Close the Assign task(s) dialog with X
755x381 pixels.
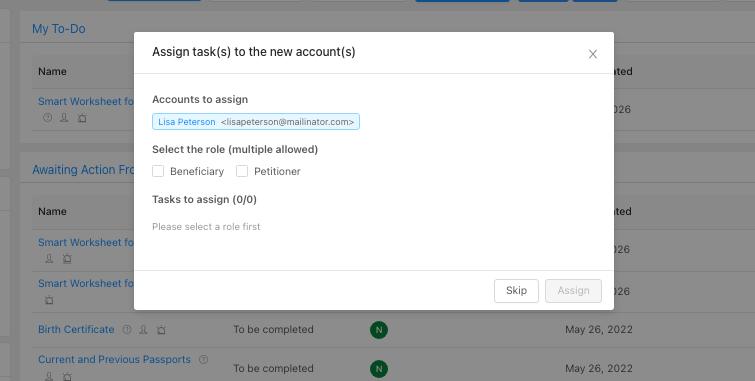click(x=593, y=54)
